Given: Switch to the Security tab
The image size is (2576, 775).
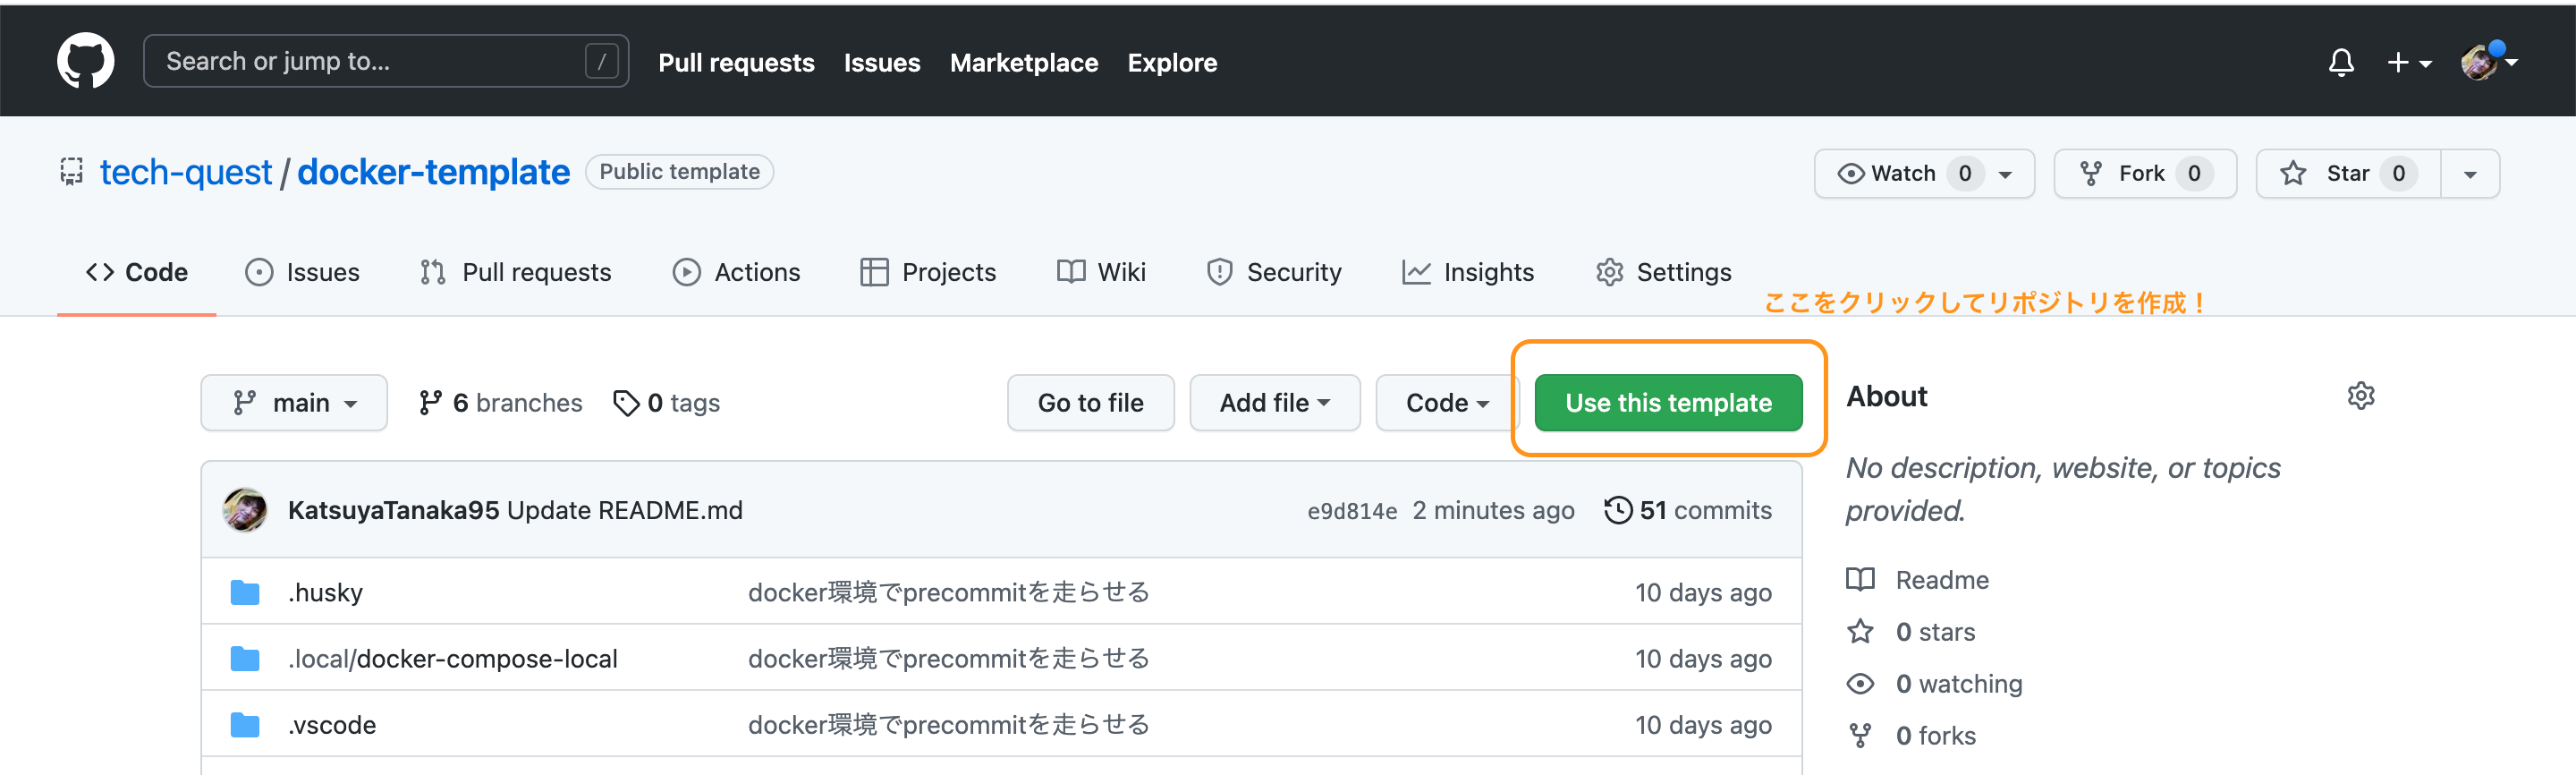Looking at the screenshot, I should coord(1274,272).
